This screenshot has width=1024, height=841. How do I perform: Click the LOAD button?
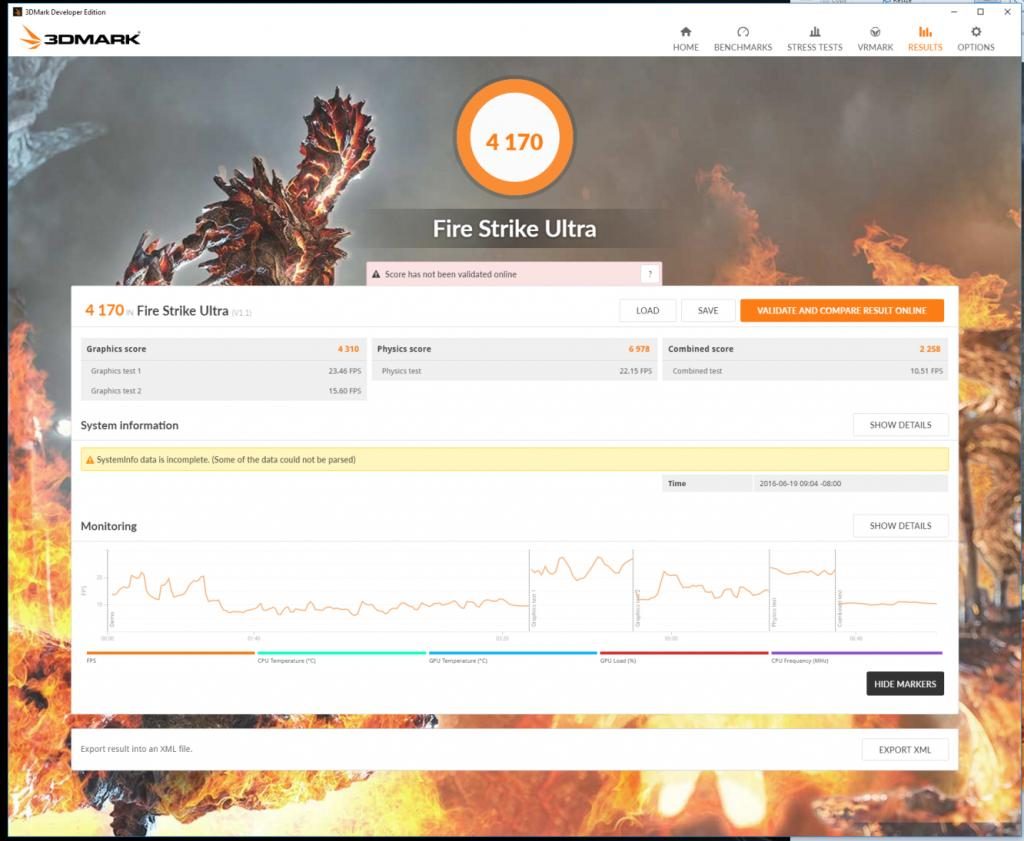coord(647,311)
